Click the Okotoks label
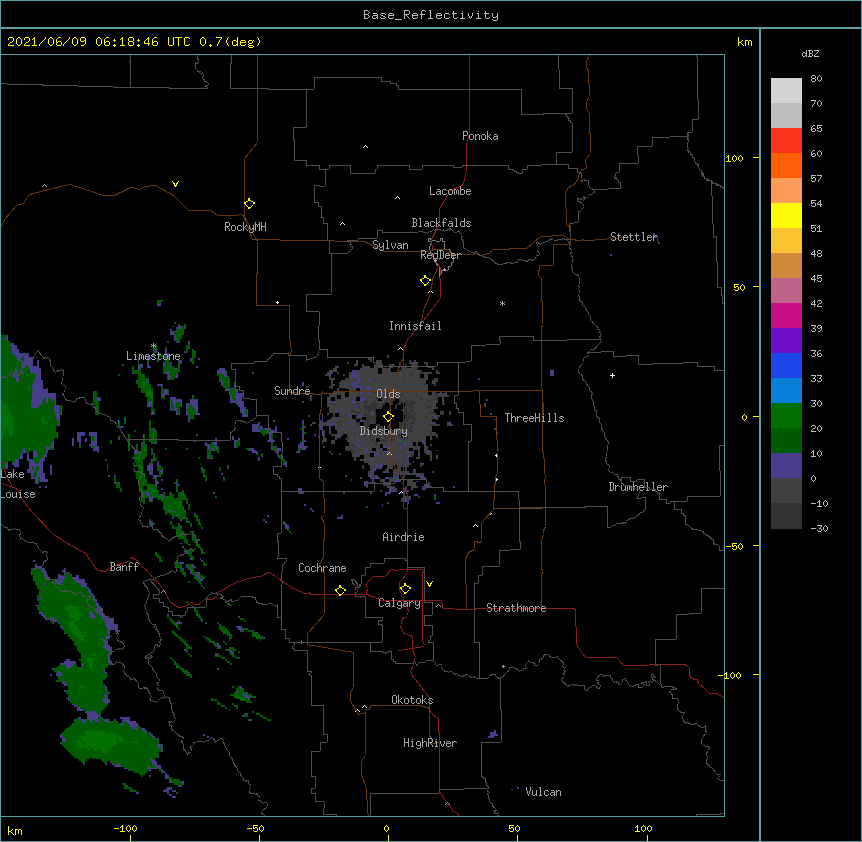 [x=412, y=700]
